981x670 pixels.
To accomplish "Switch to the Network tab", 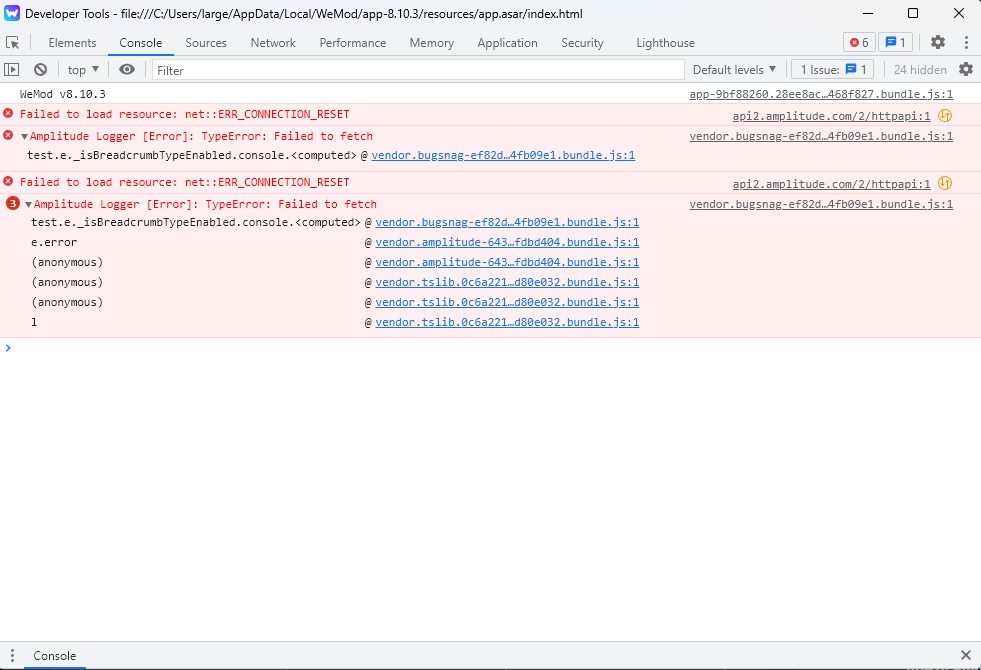I will coord(273,43).
